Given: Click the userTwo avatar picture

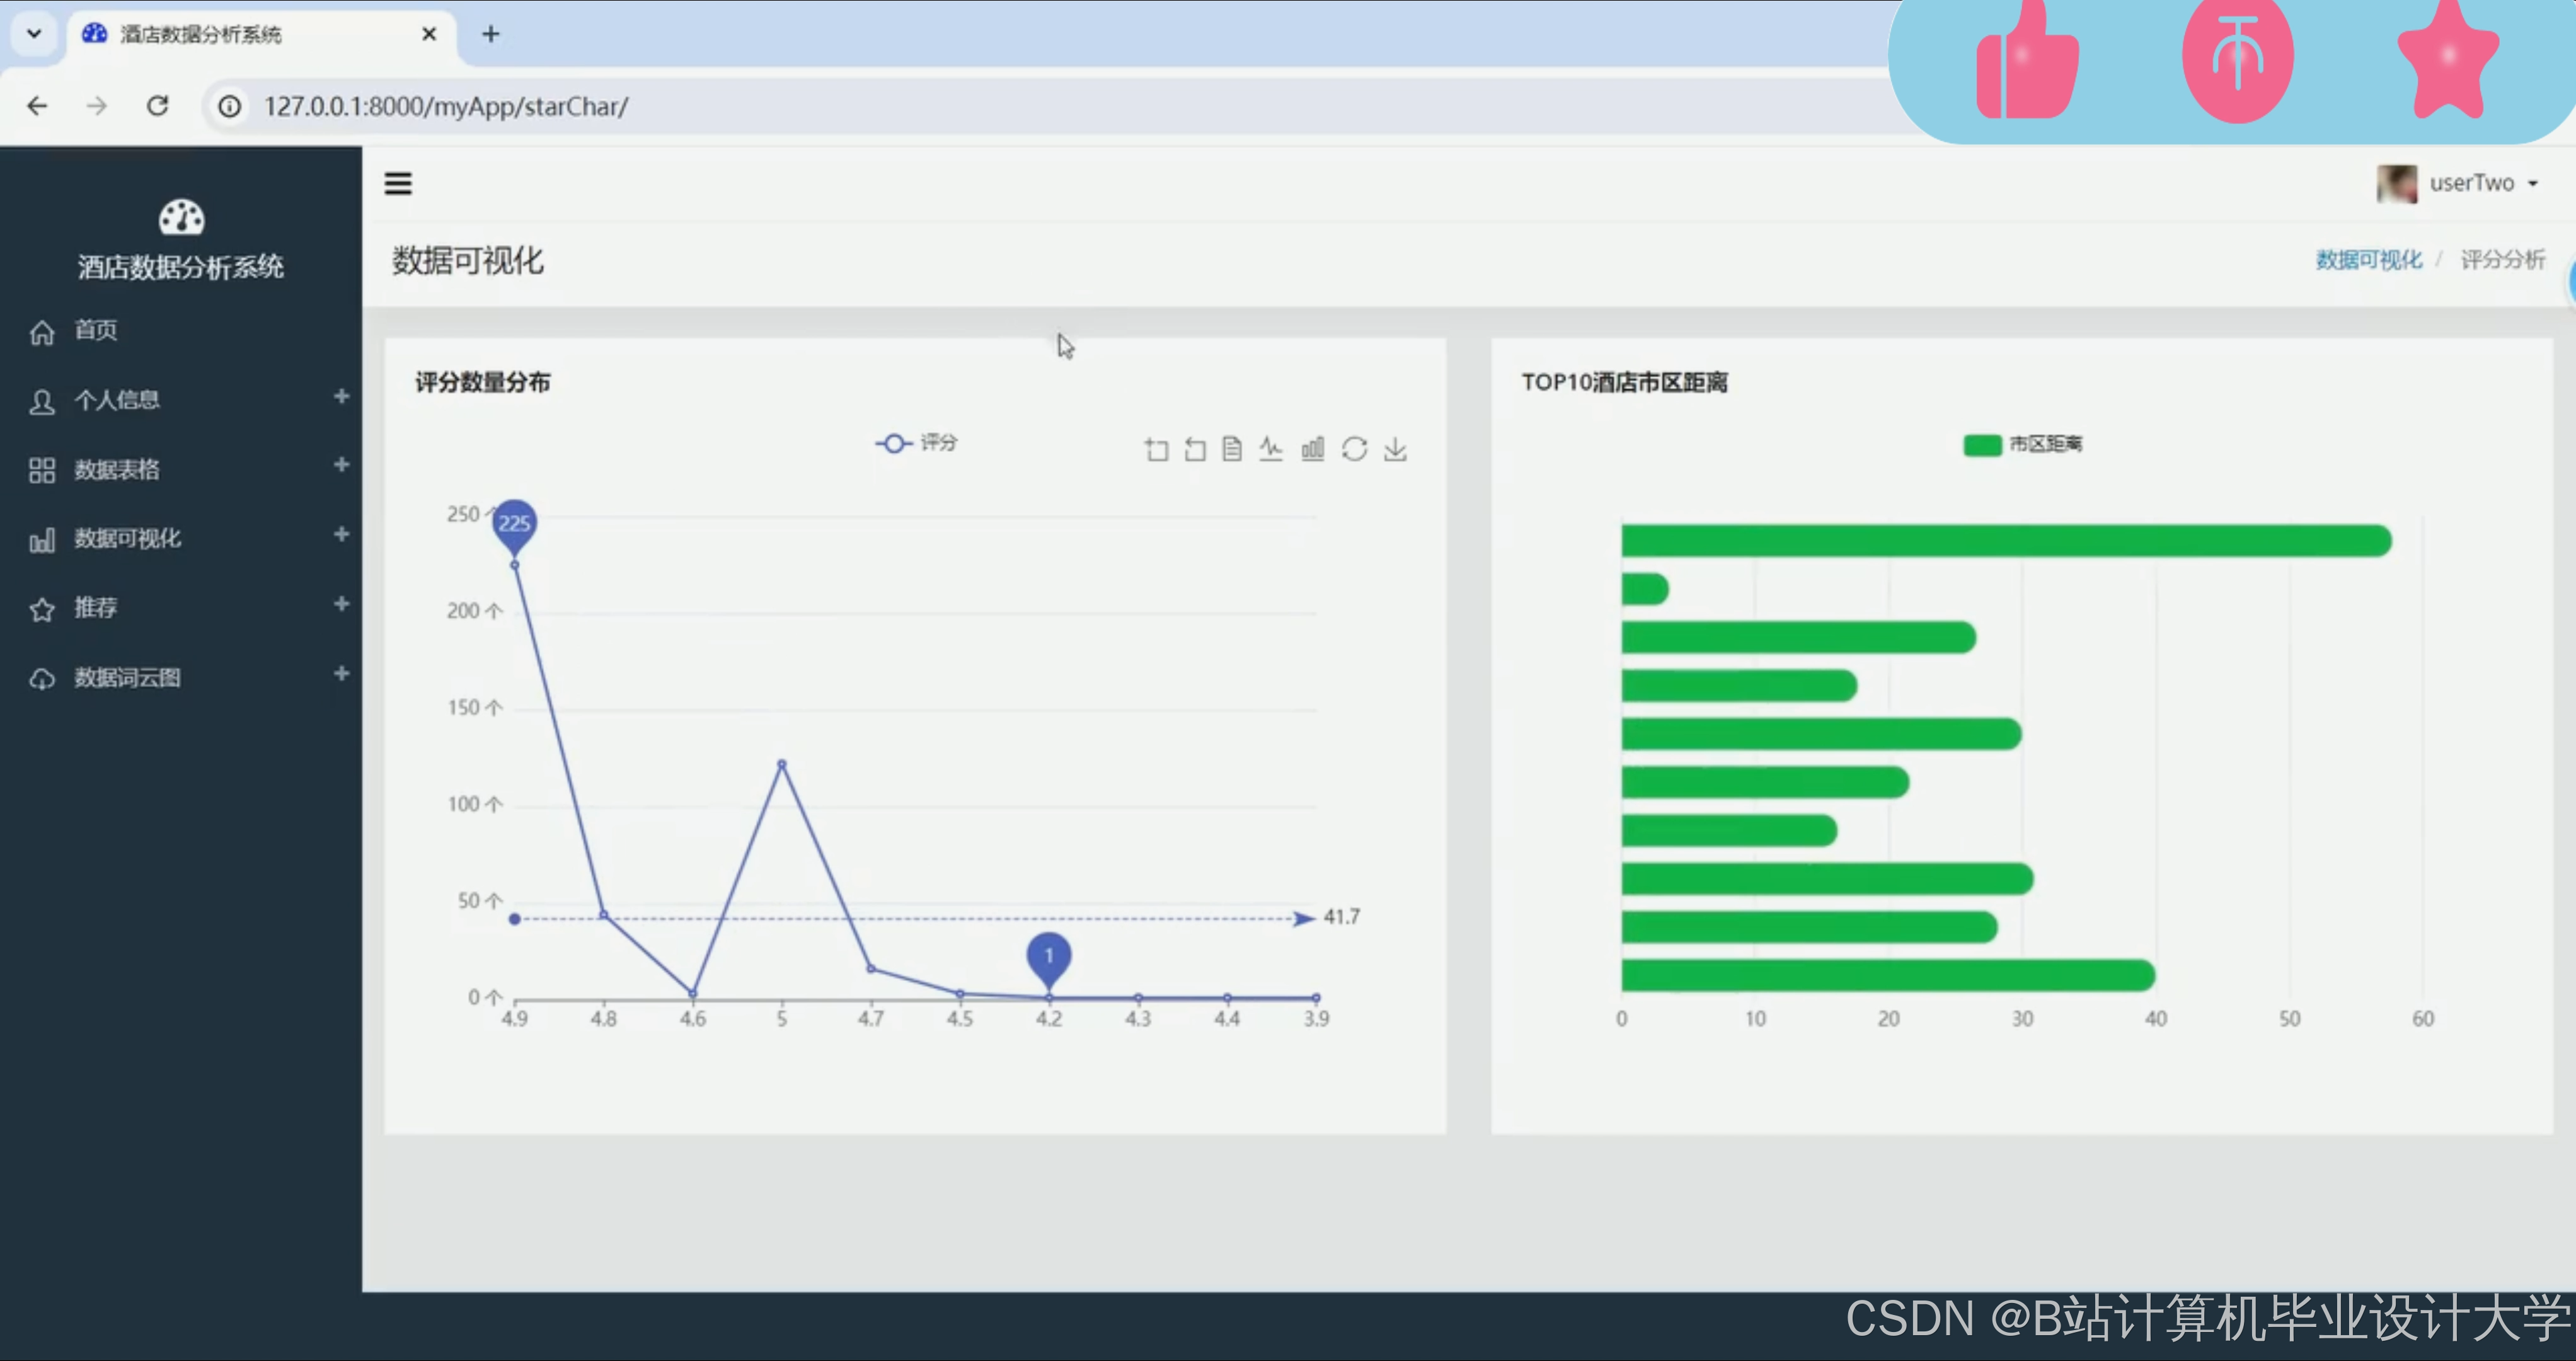Looking at the screenshot, I should point(2397,184).
